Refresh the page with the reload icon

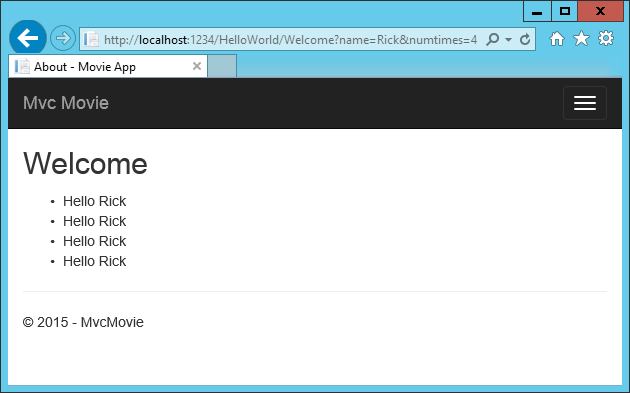click(x=525, y=39)
